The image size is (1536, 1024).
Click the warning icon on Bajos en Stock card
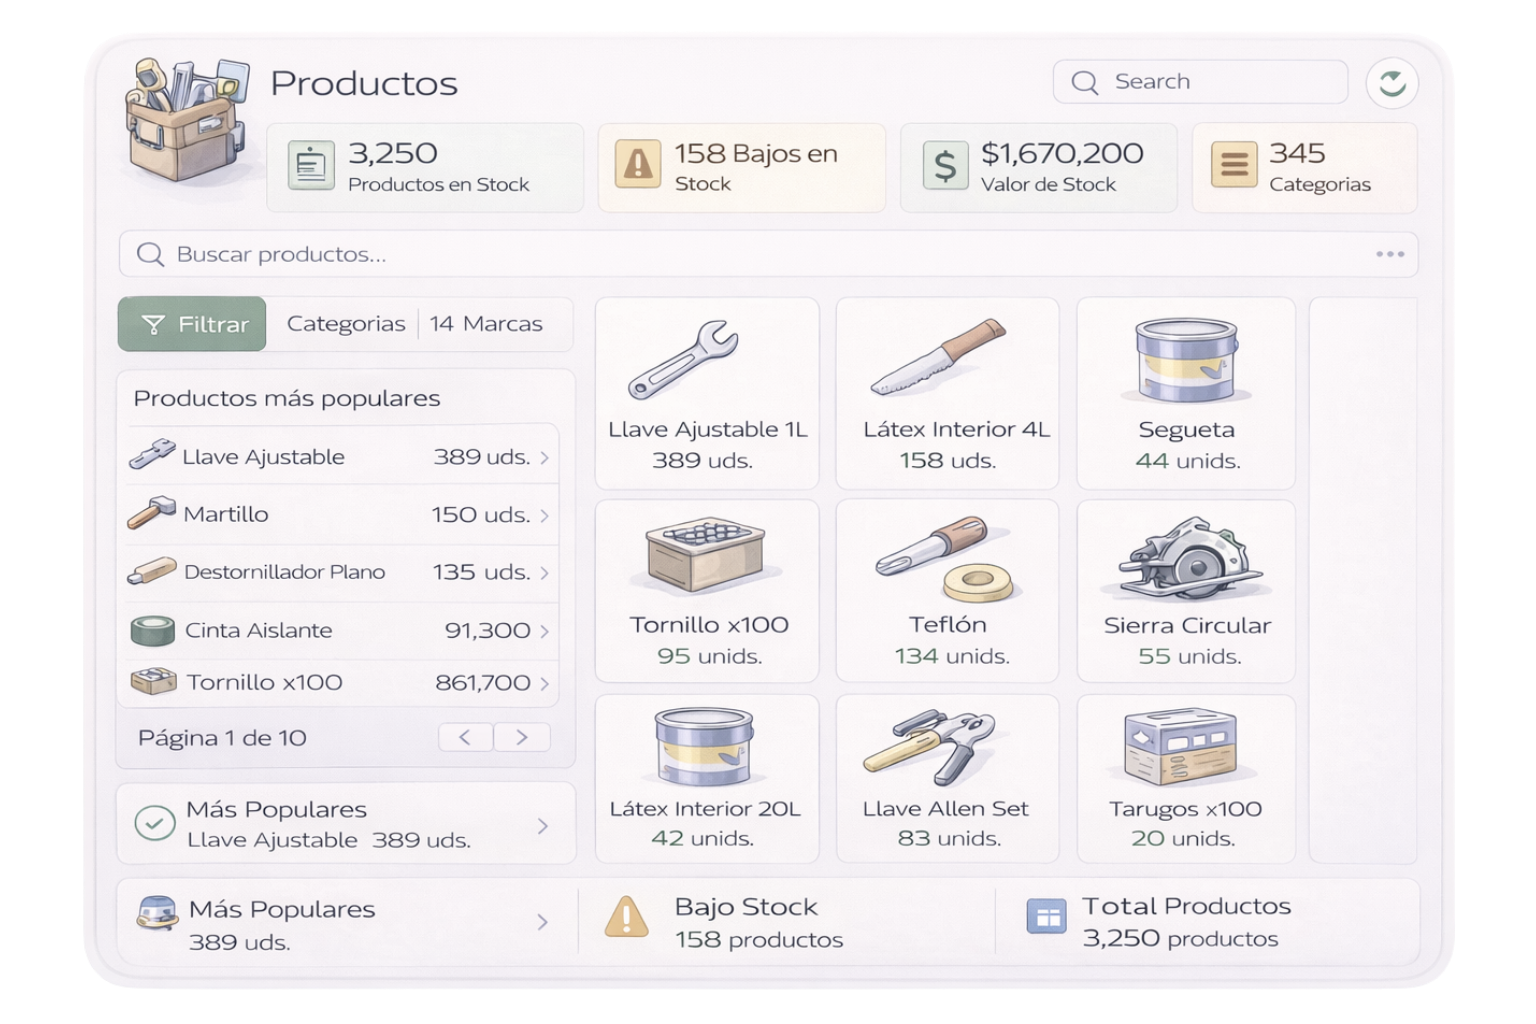pos(637,165)
